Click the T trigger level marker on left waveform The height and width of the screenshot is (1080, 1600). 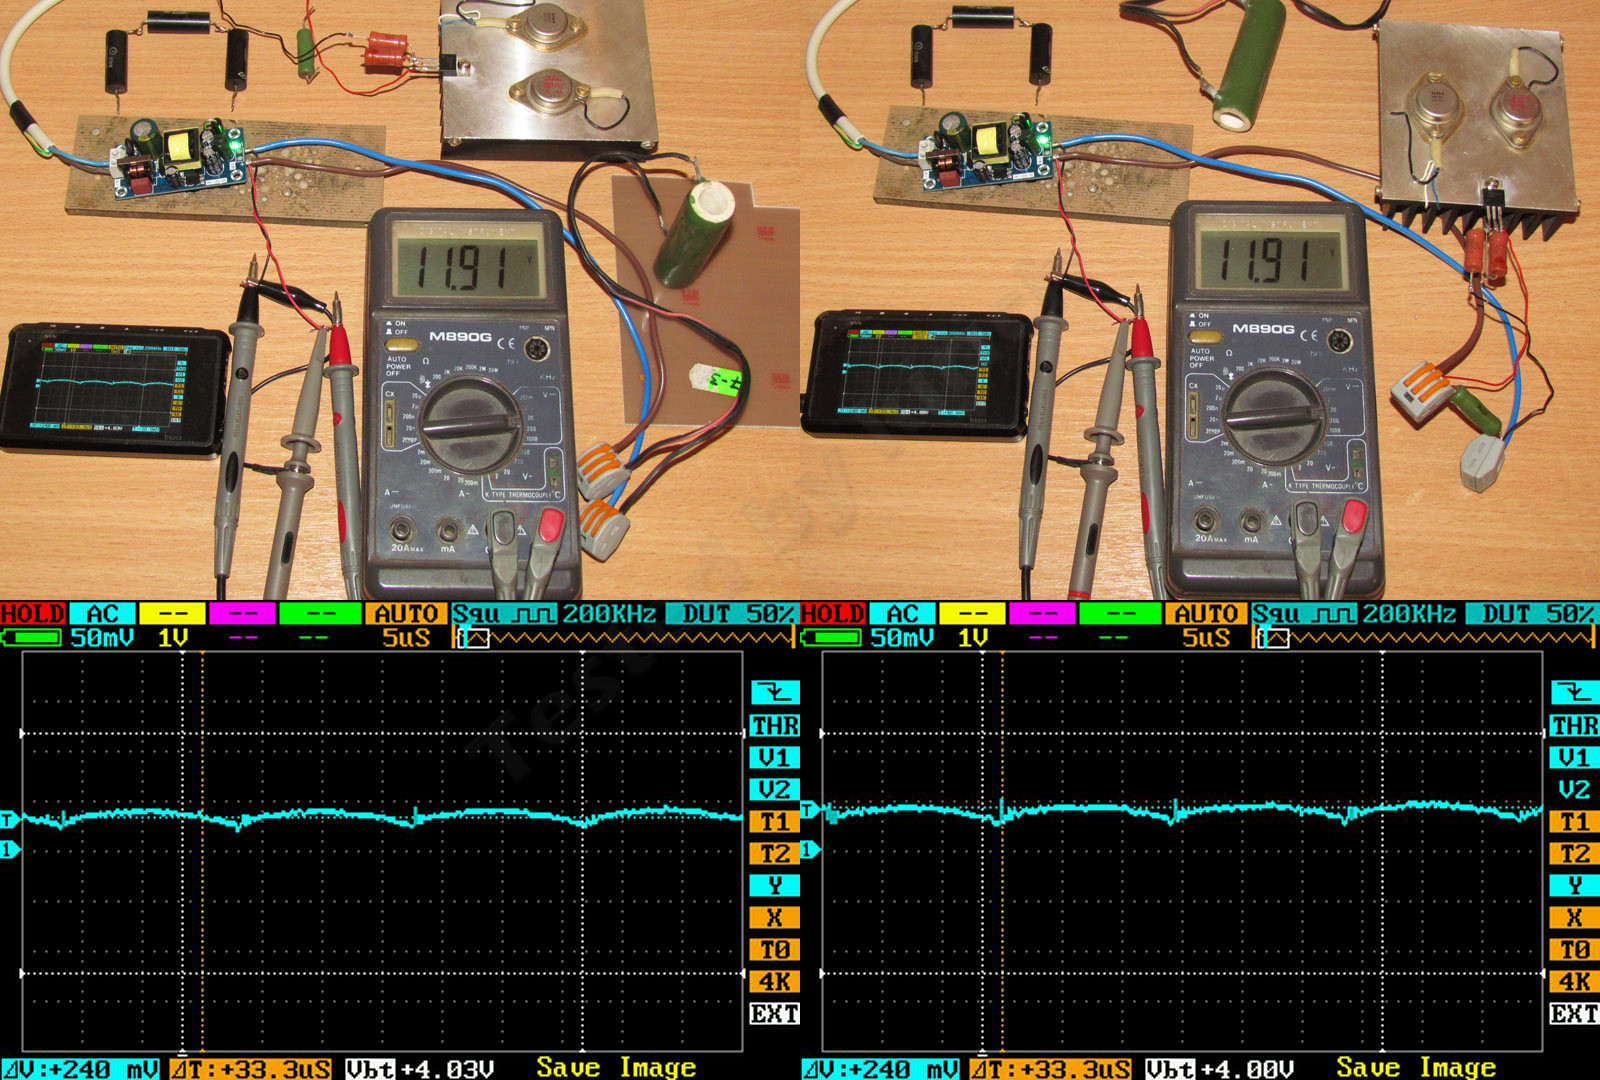point(9,820)
